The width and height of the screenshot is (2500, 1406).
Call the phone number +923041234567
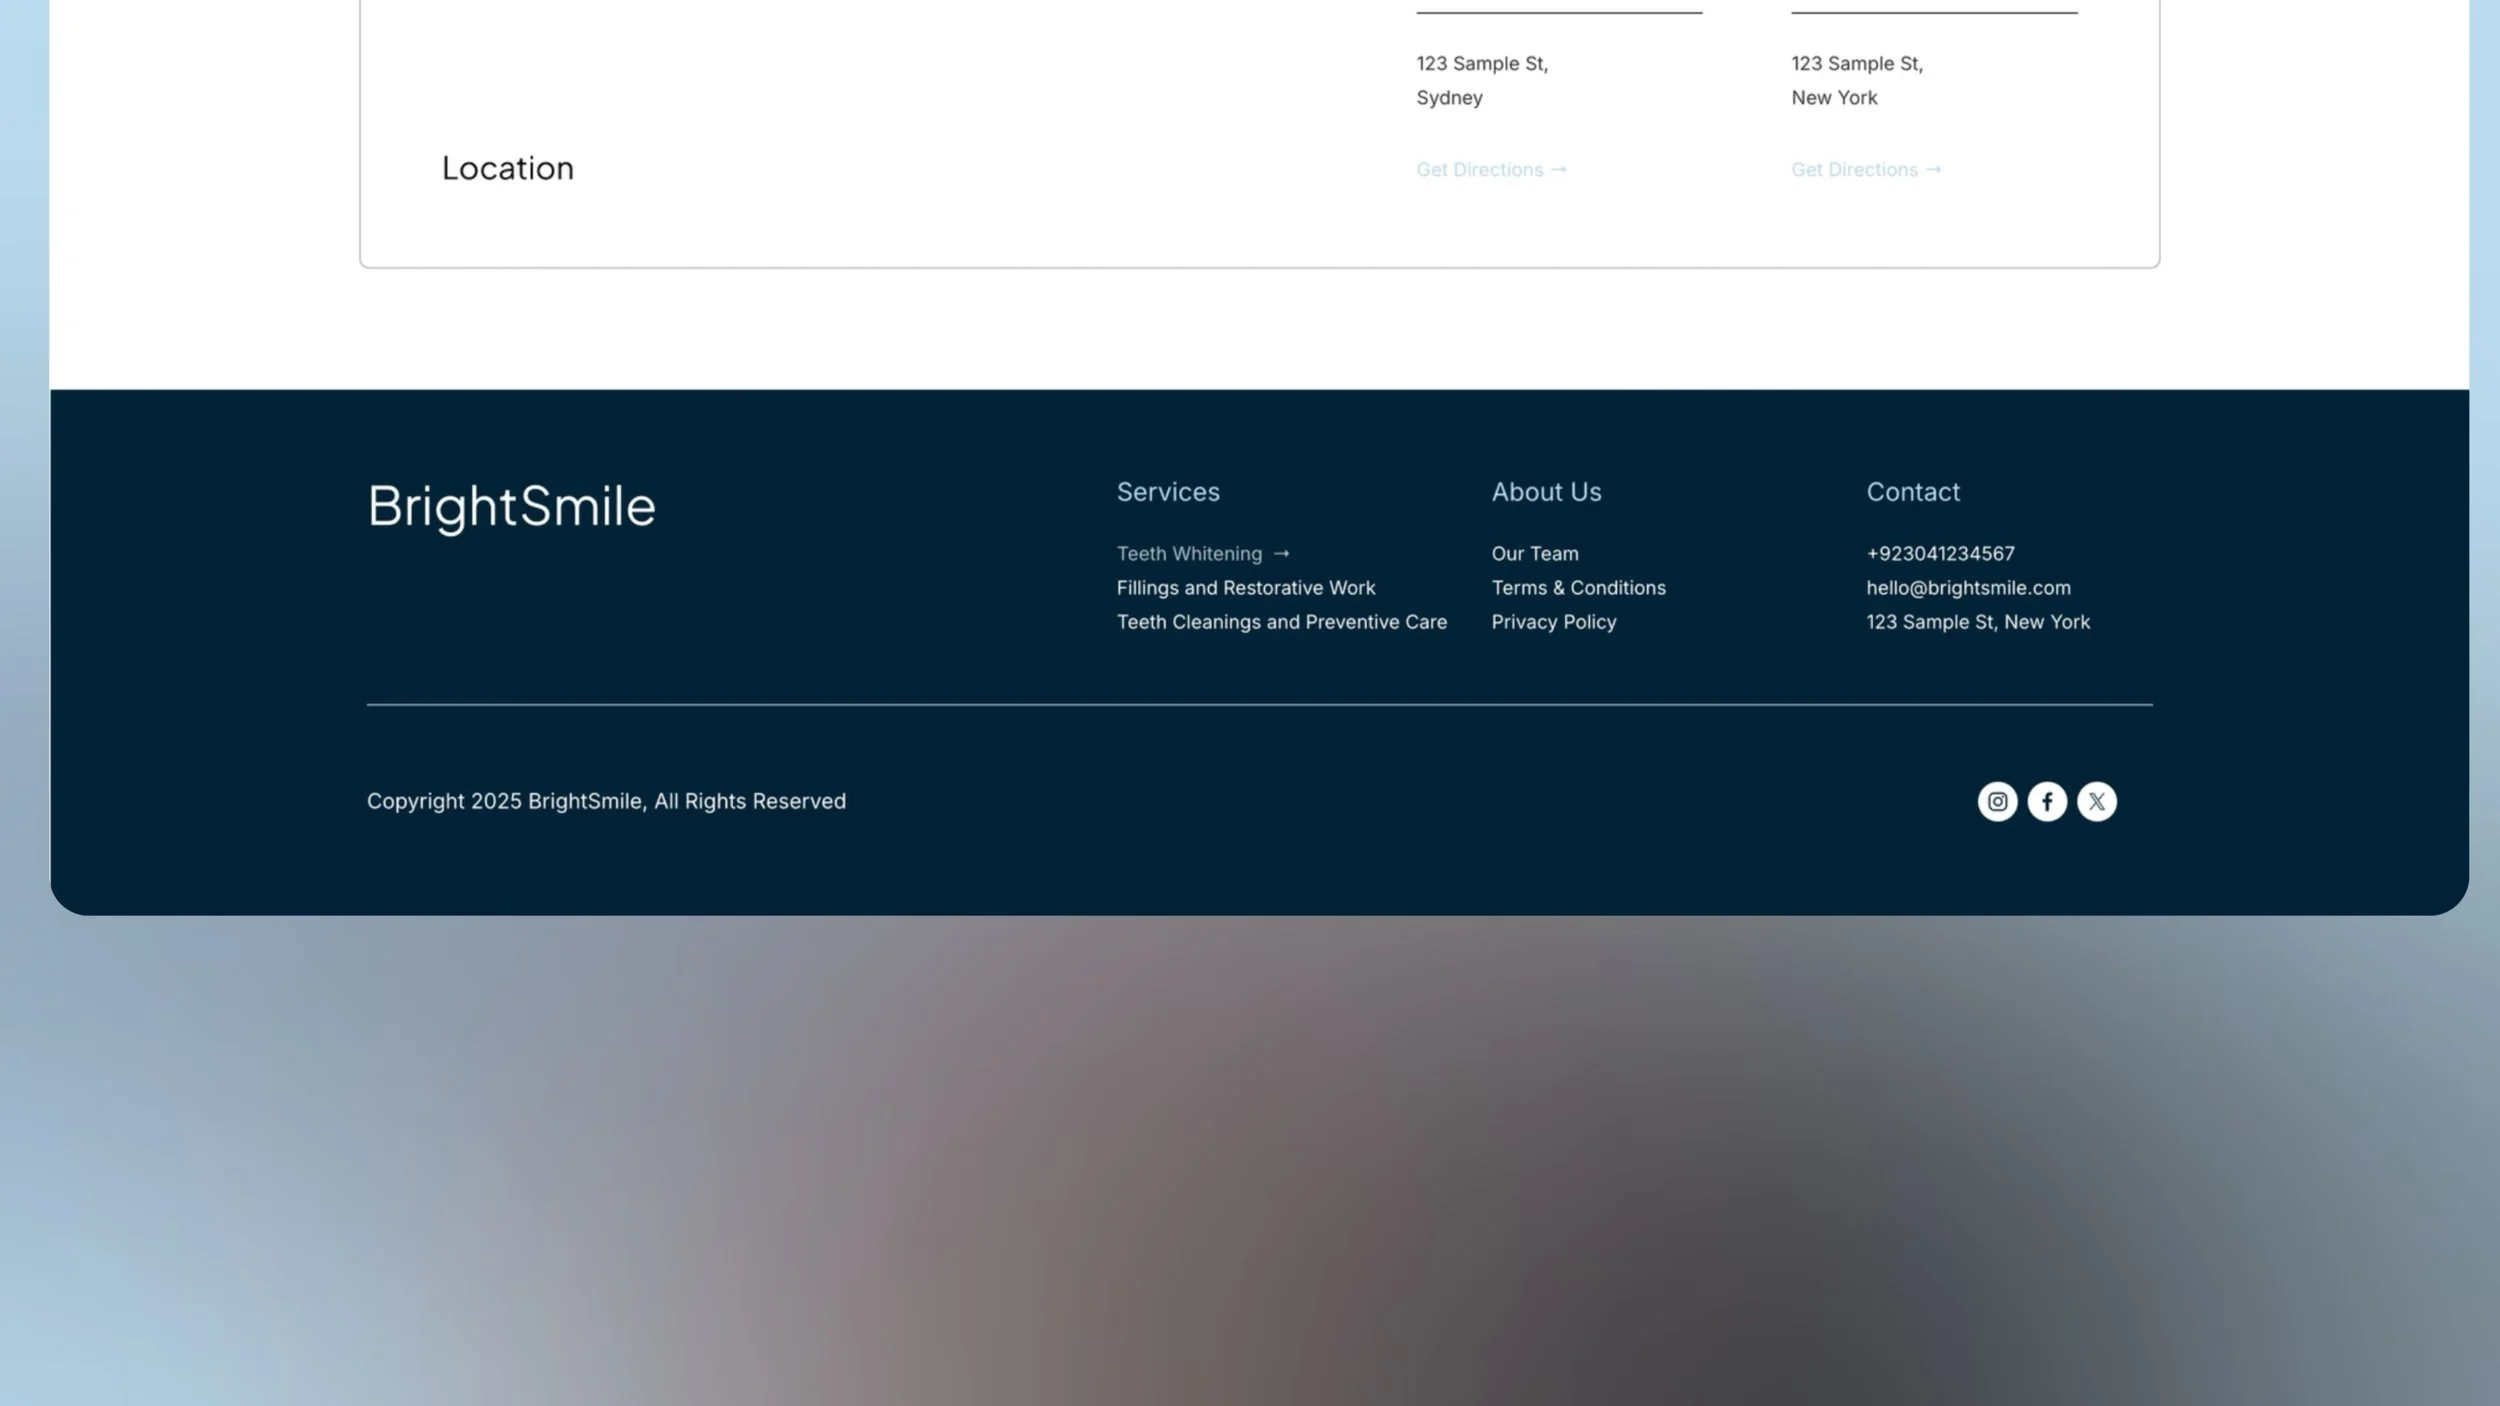1940,553
